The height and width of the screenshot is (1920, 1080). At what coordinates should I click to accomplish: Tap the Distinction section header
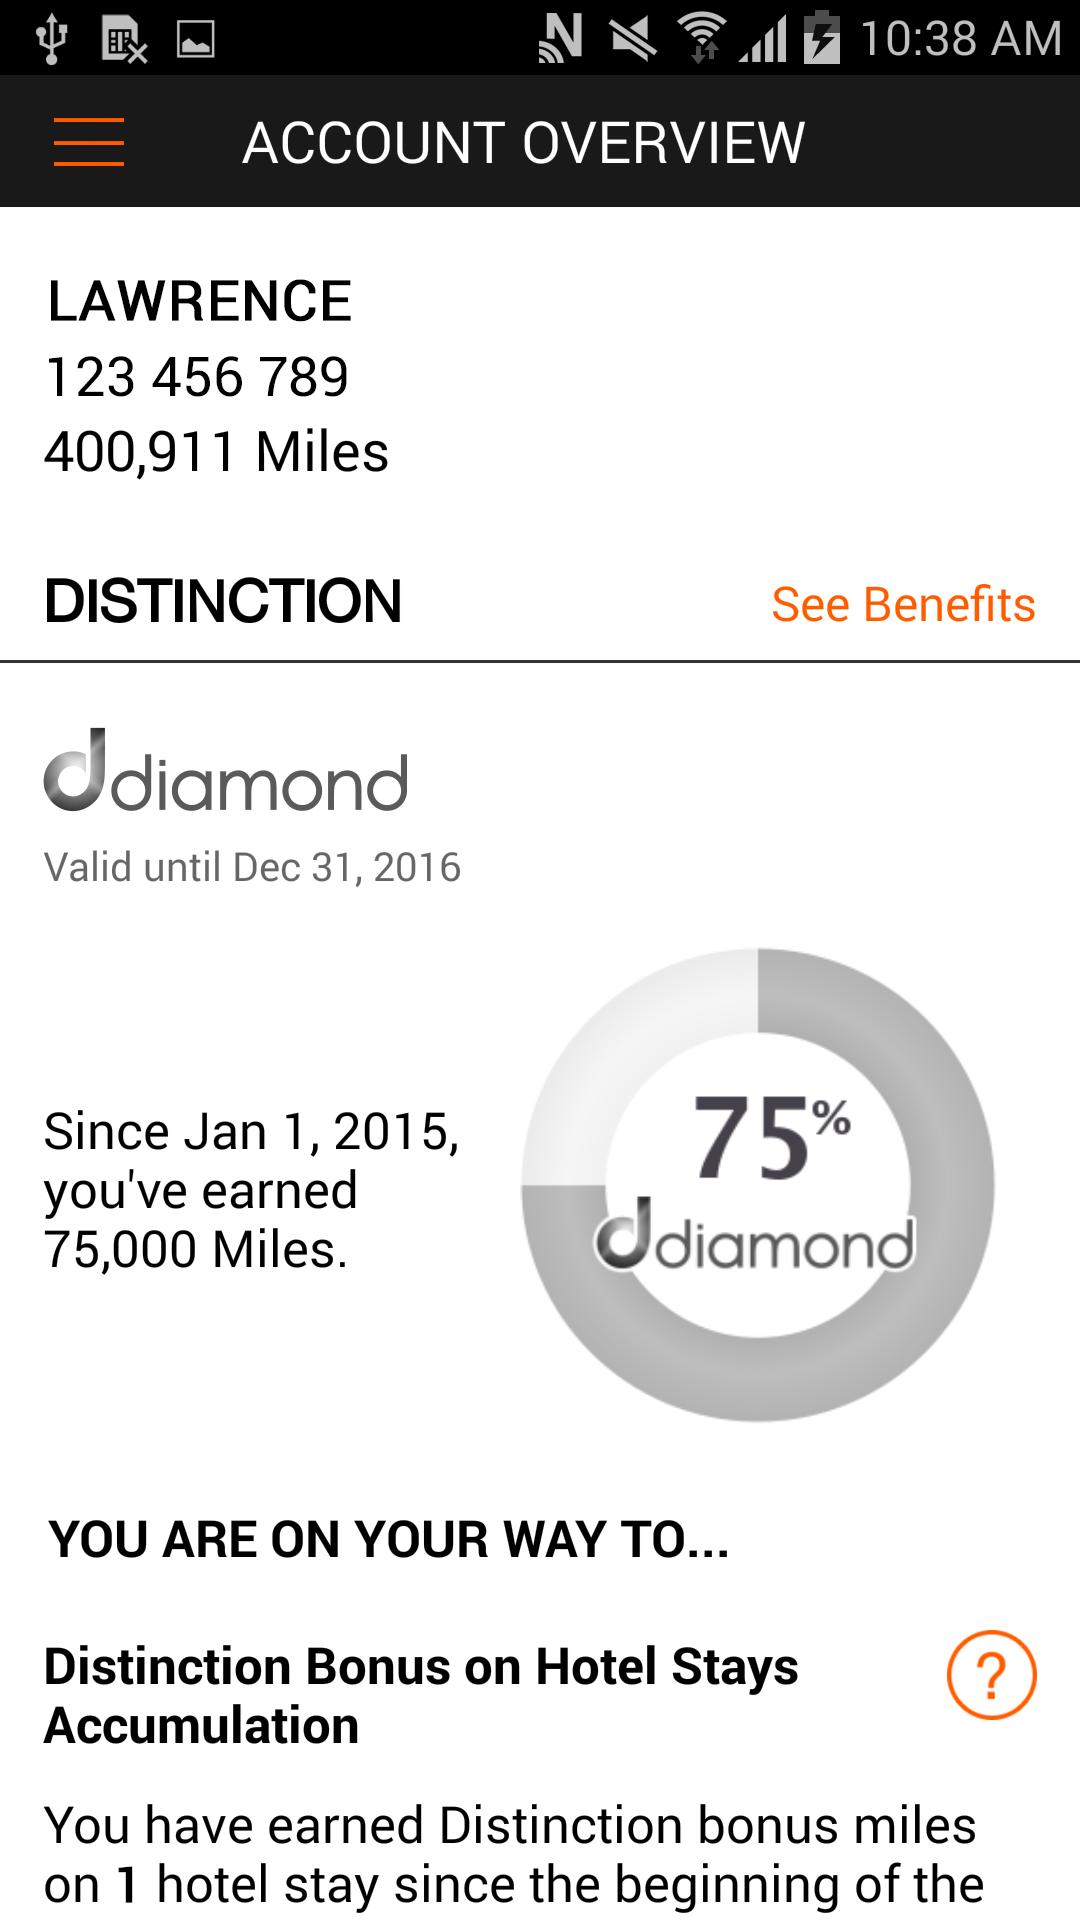pyautogui.click(x=223, y=601)
